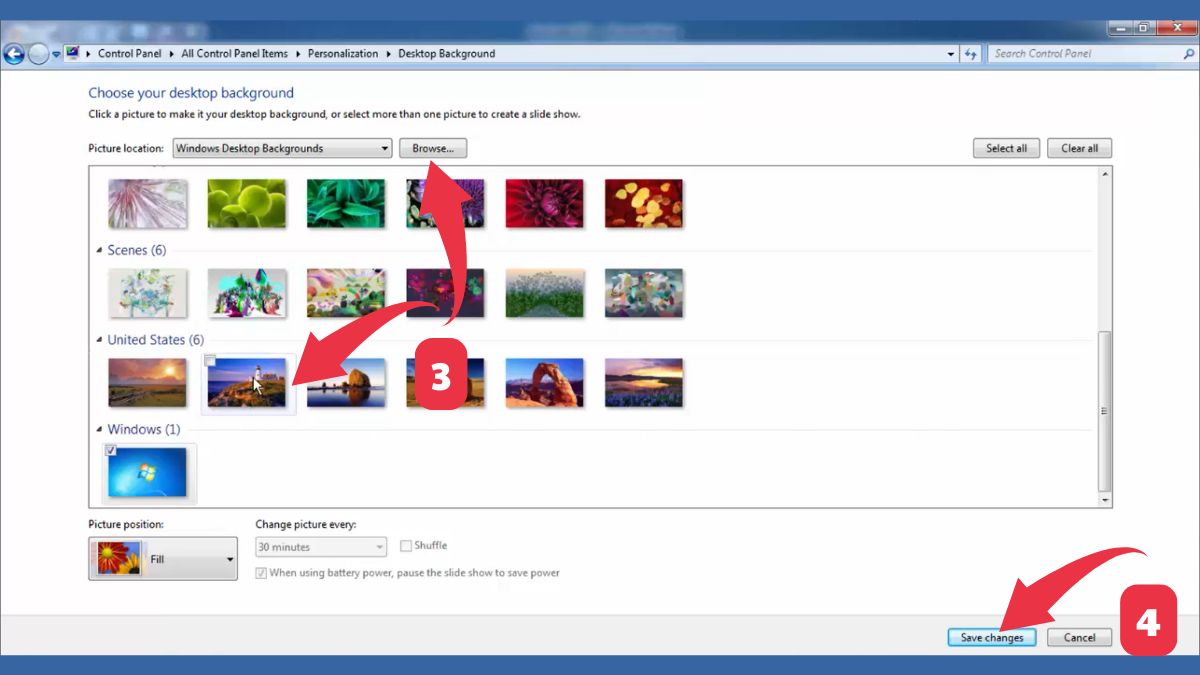Navigate to Personalization via the breadcrumb

343,53
